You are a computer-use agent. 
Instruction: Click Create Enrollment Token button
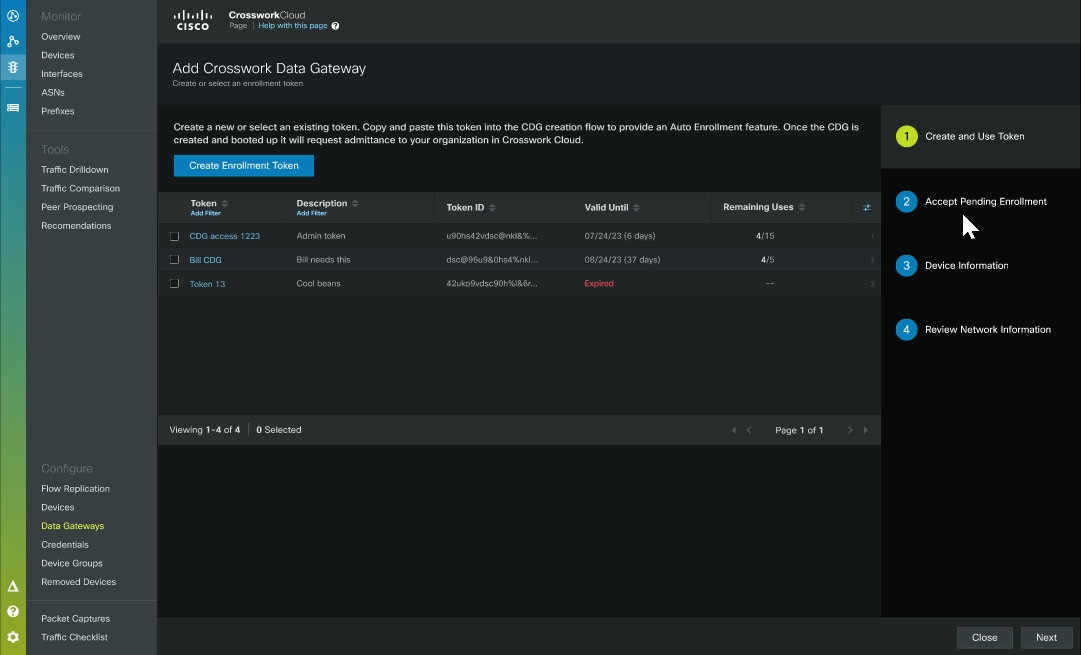244,165
